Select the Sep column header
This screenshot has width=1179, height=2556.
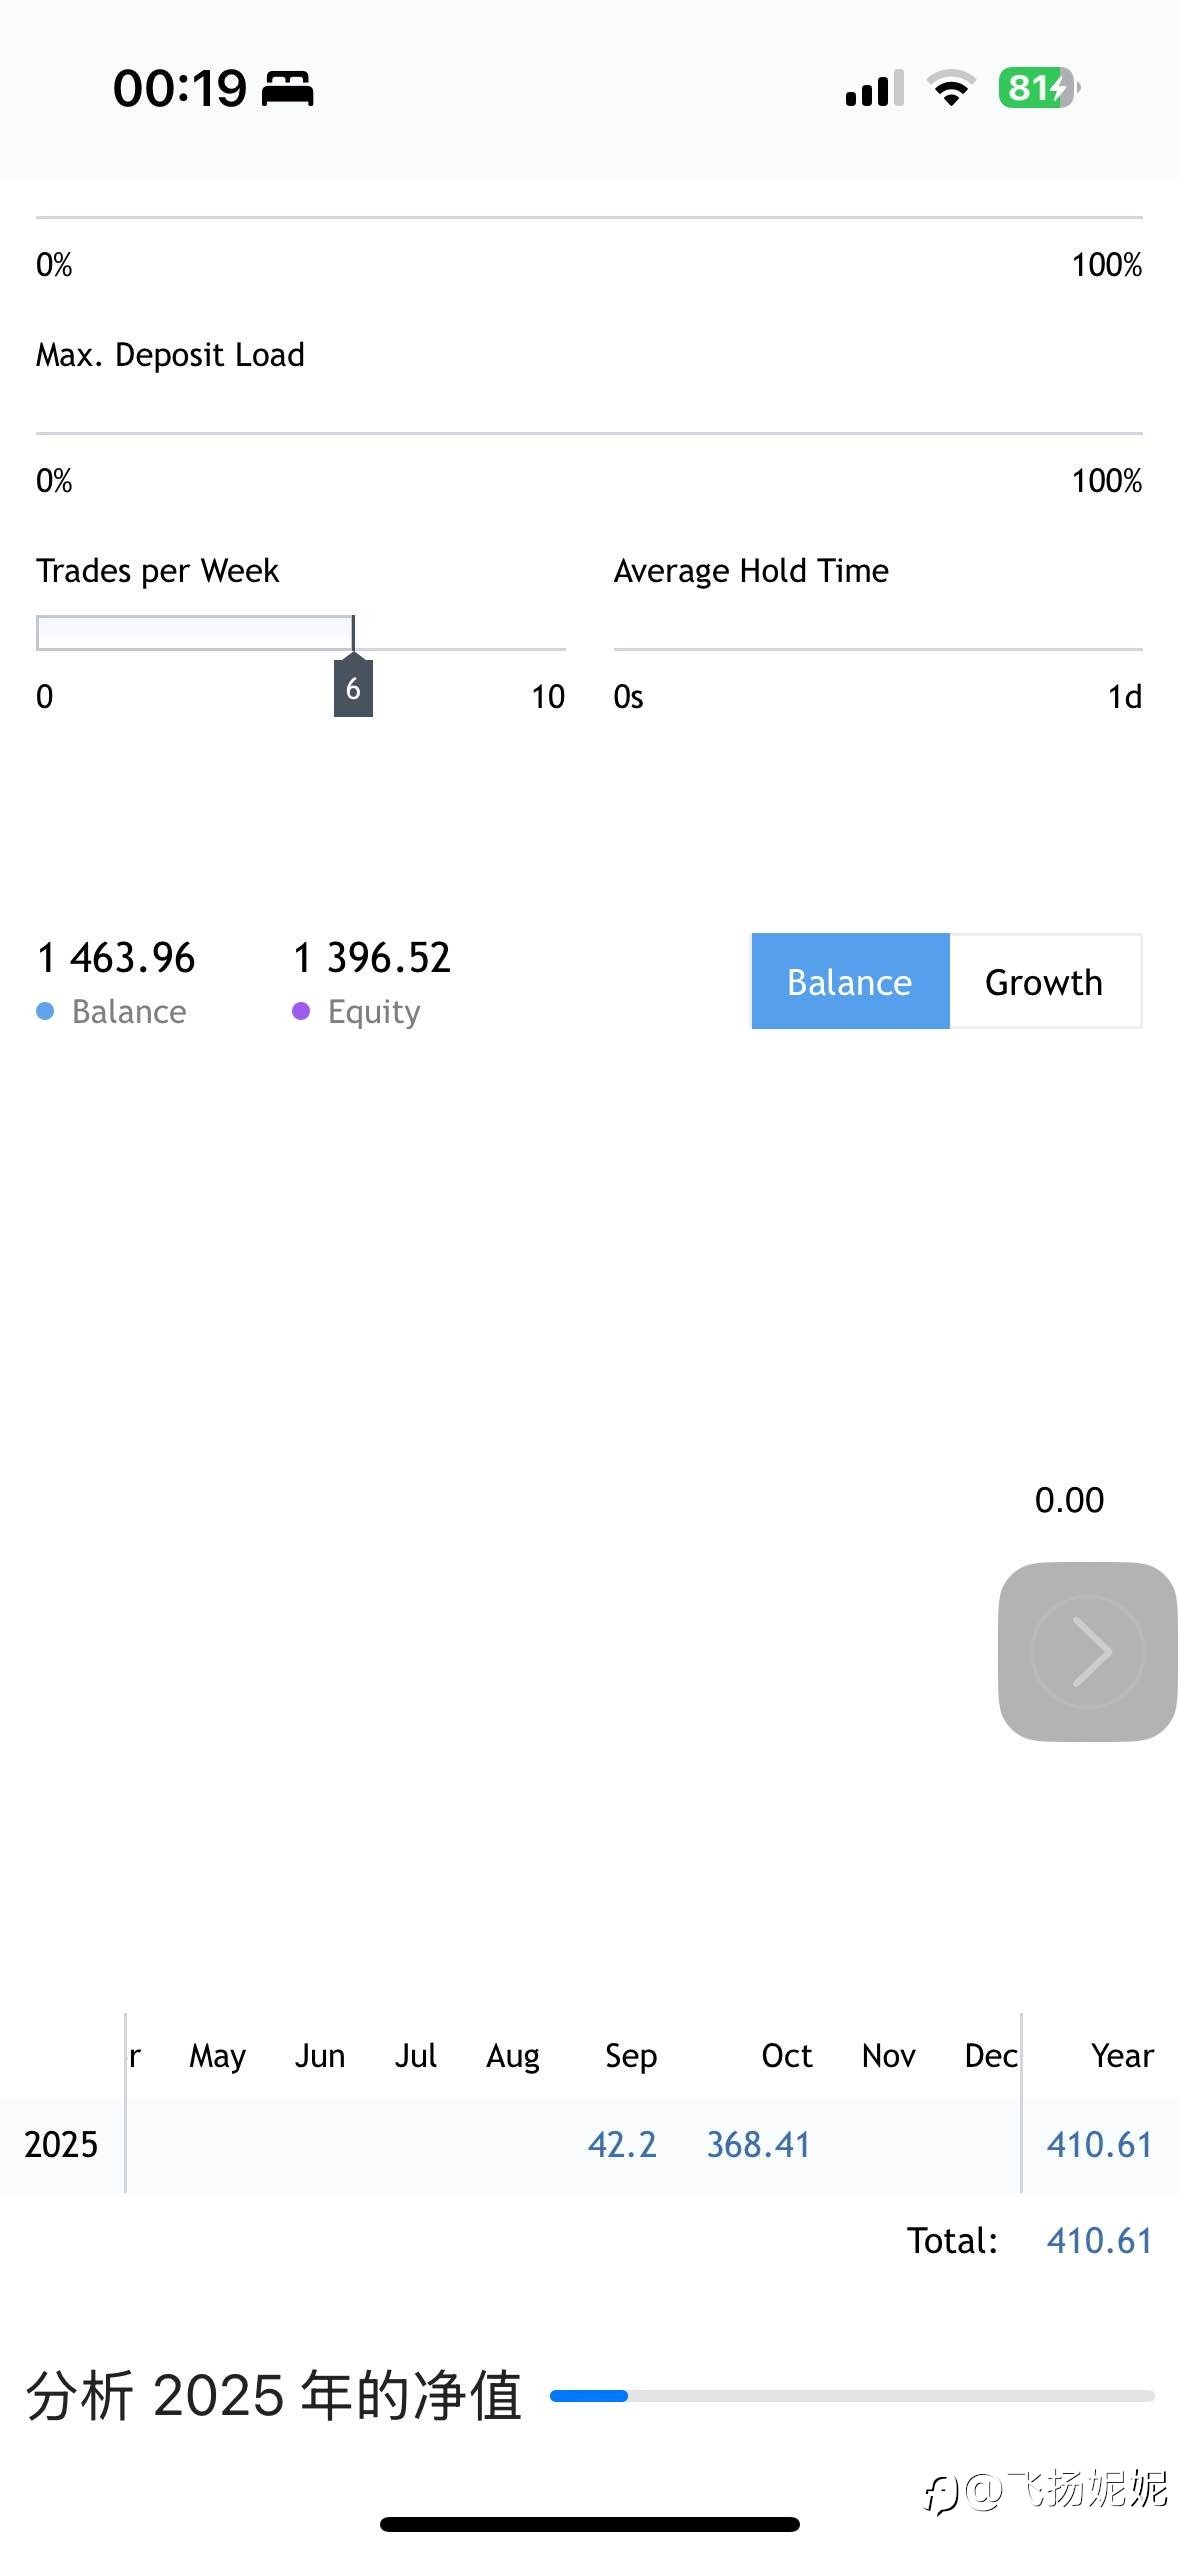point(631,2056)
